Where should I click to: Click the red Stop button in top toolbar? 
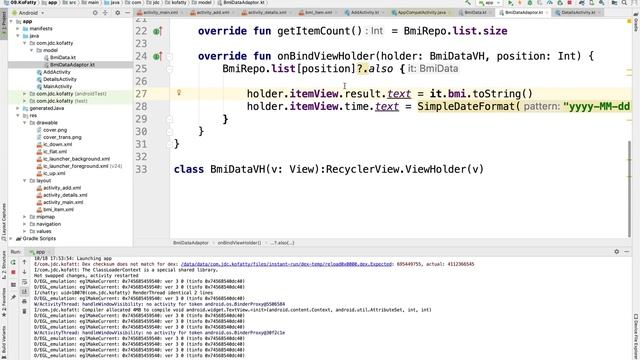[570, 3]
